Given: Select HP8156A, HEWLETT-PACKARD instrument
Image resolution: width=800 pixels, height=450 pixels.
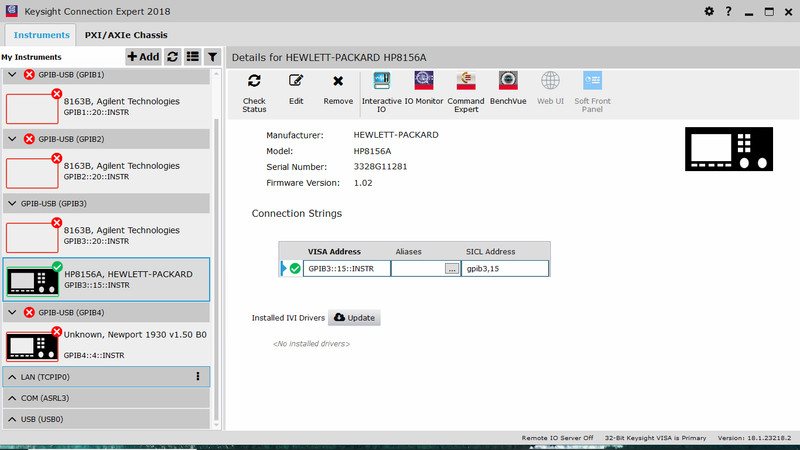Looking at the screenshot, I should point(106,279).
